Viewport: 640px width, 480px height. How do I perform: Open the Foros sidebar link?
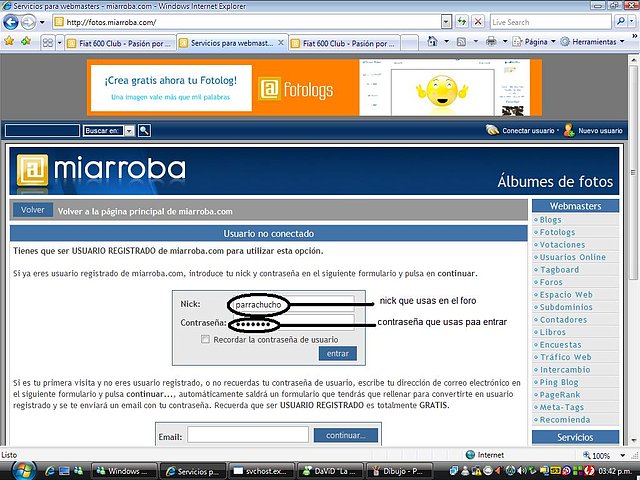[x=551, y=282]
